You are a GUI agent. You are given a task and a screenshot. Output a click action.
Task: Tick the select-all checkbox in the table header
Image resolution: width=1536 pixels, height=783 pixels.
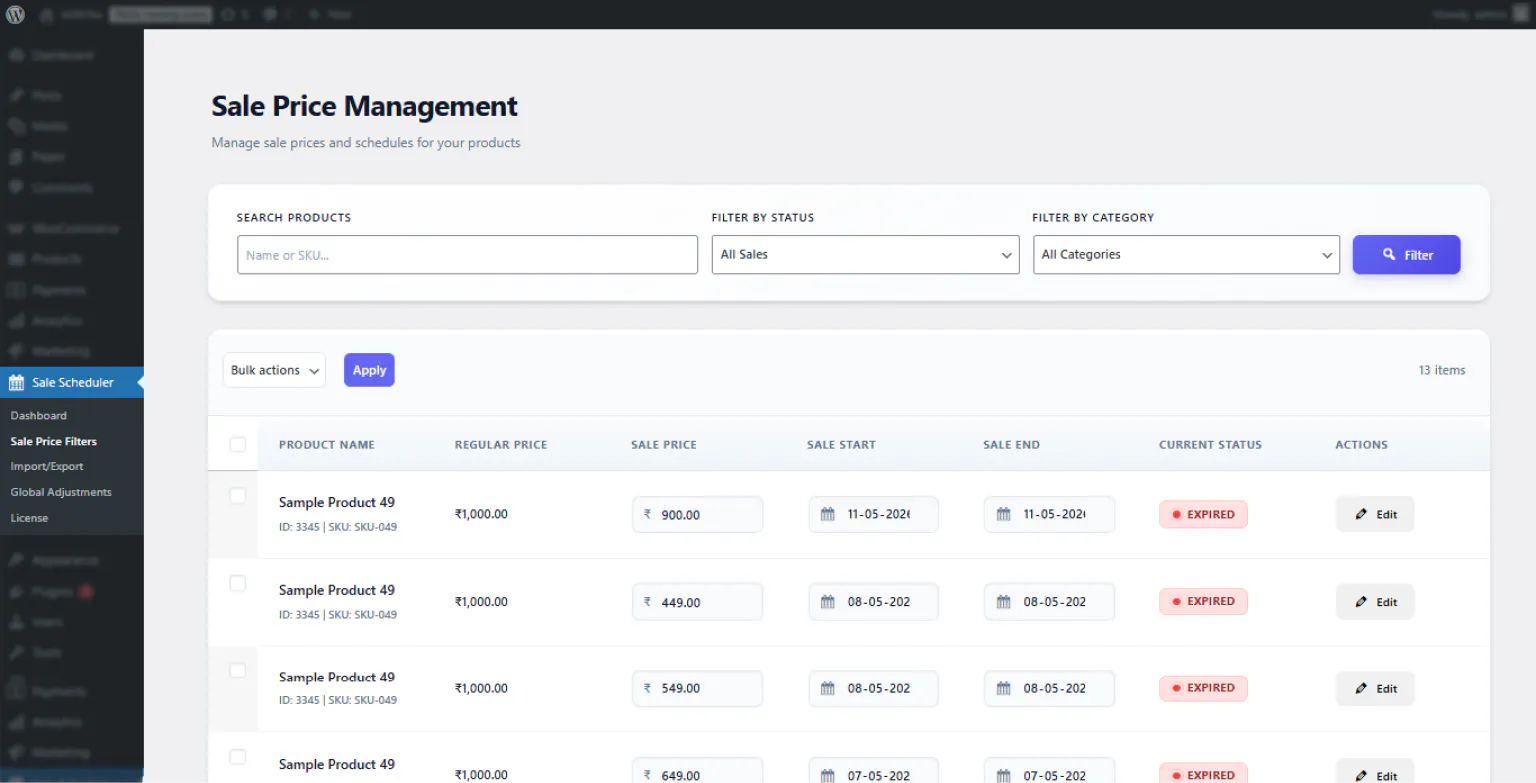click(238, 444)
